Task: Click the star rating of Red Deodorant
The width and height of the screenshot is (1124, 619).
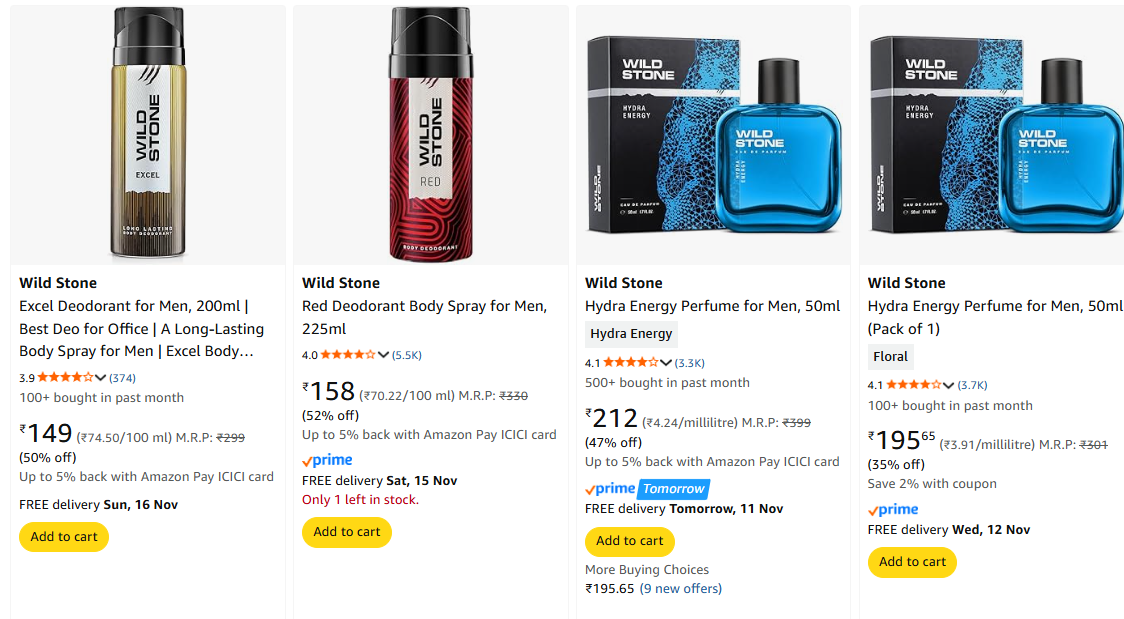Action: coord(348,355)
